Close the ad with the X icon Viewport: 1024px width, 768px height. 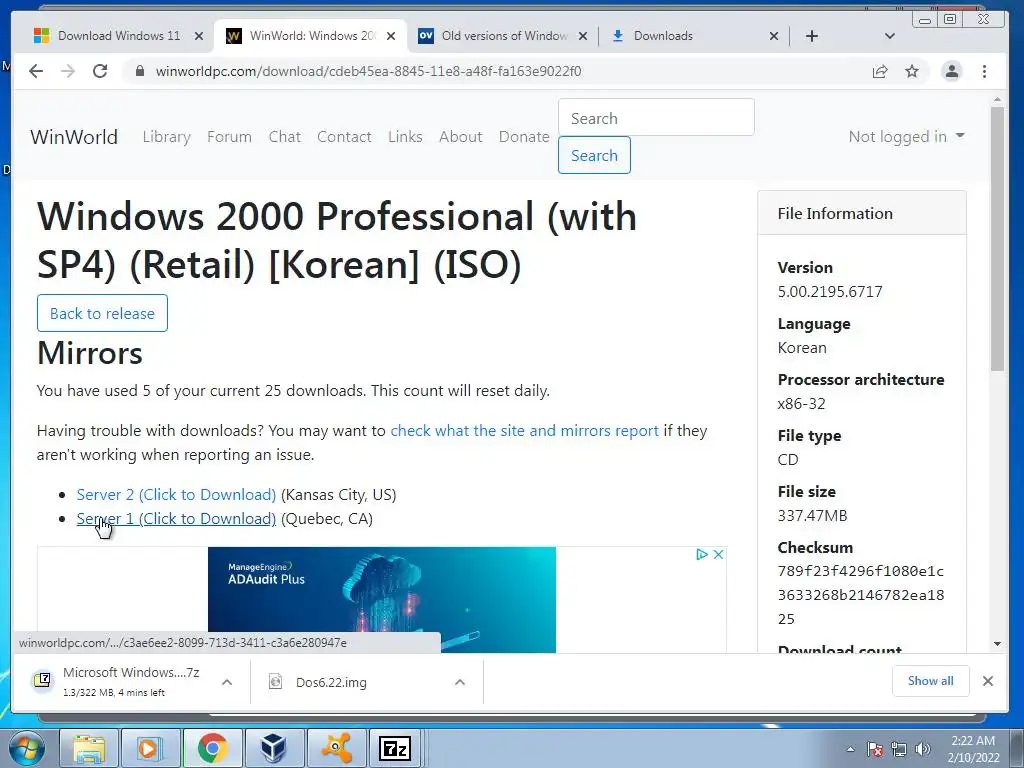[718, 554]
